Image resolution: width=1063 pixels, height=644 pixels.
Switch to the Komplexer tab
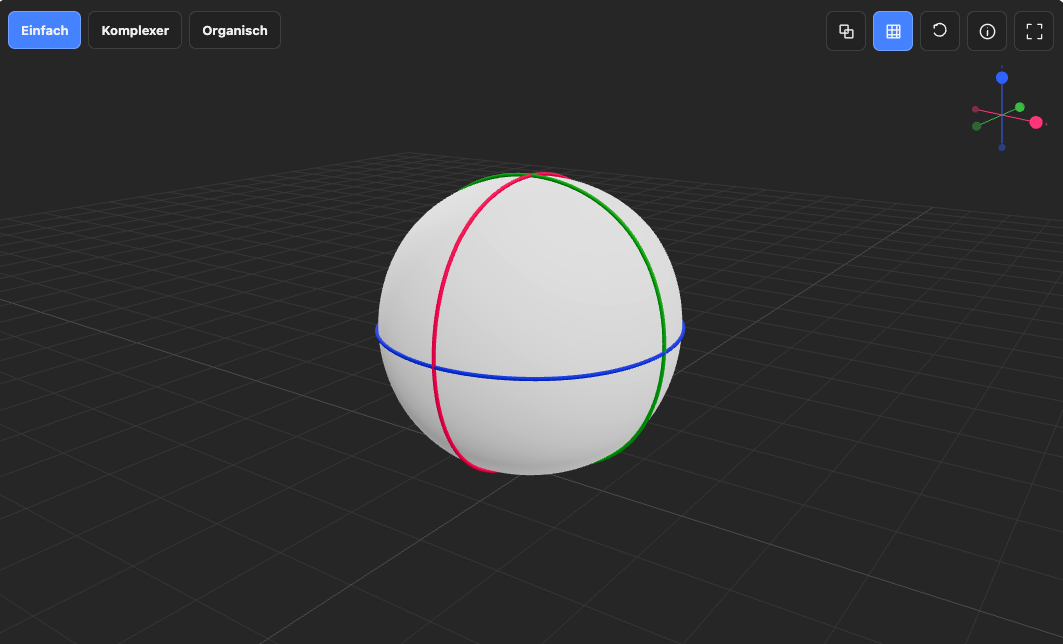[x=135, y=31]
